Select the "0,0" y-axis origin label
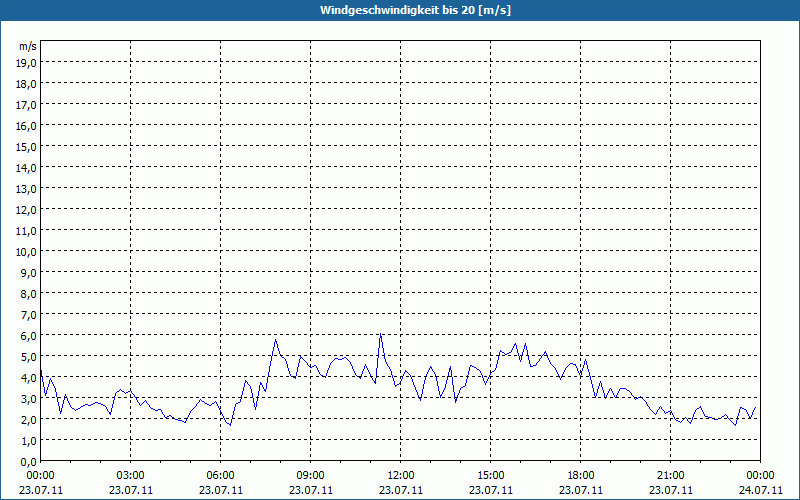 28,462
